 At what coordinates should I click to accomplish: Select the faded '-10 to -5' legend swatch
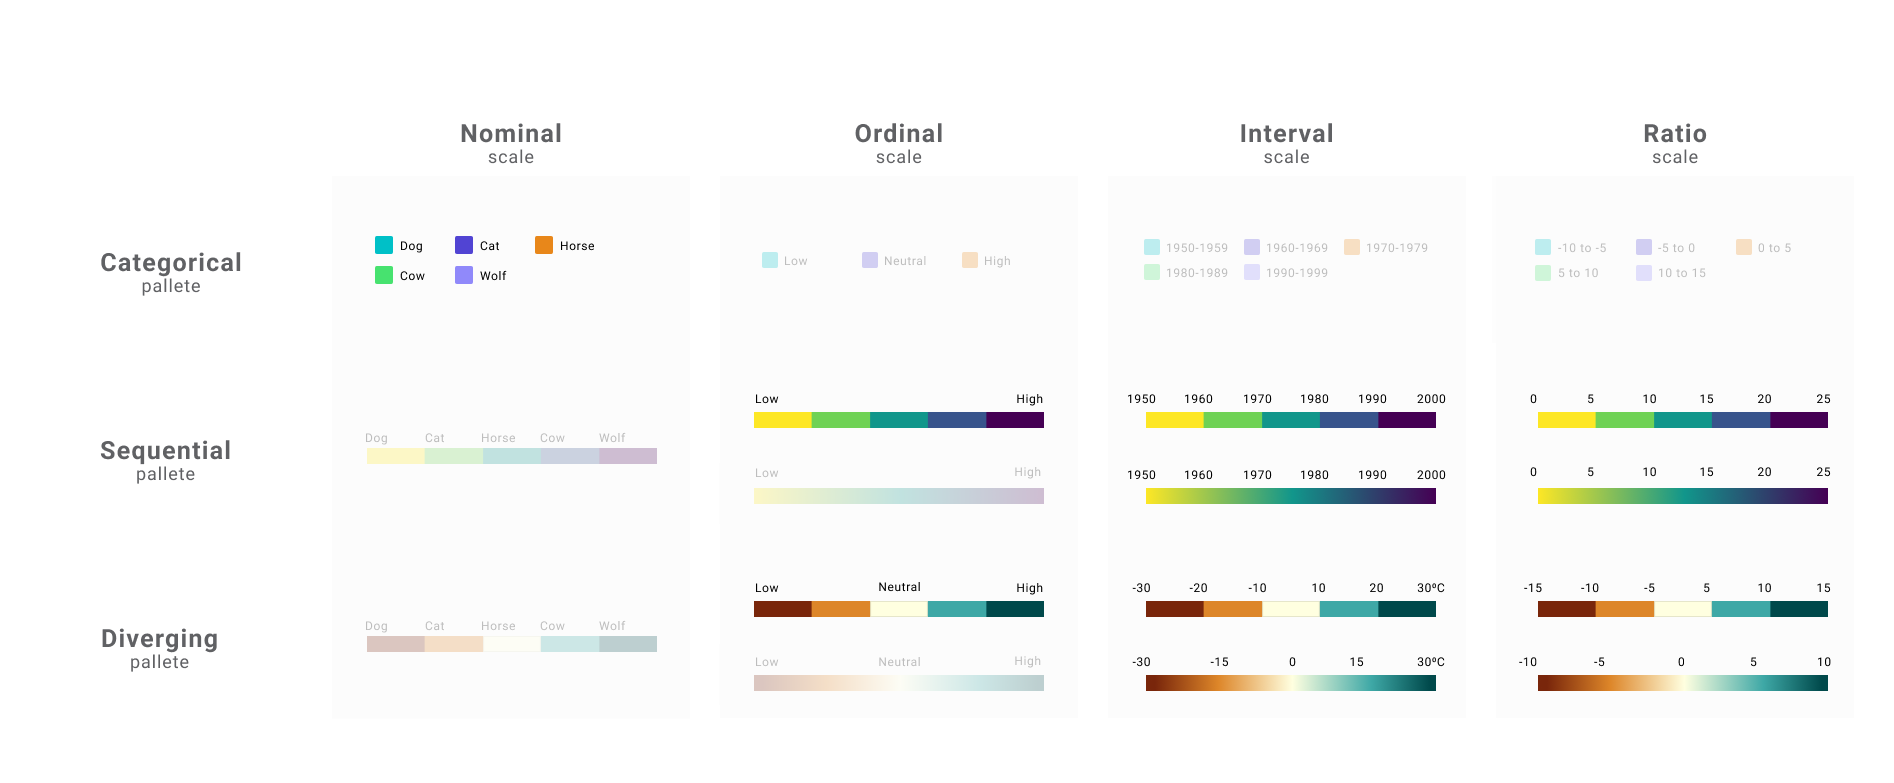pos(1543,247)
